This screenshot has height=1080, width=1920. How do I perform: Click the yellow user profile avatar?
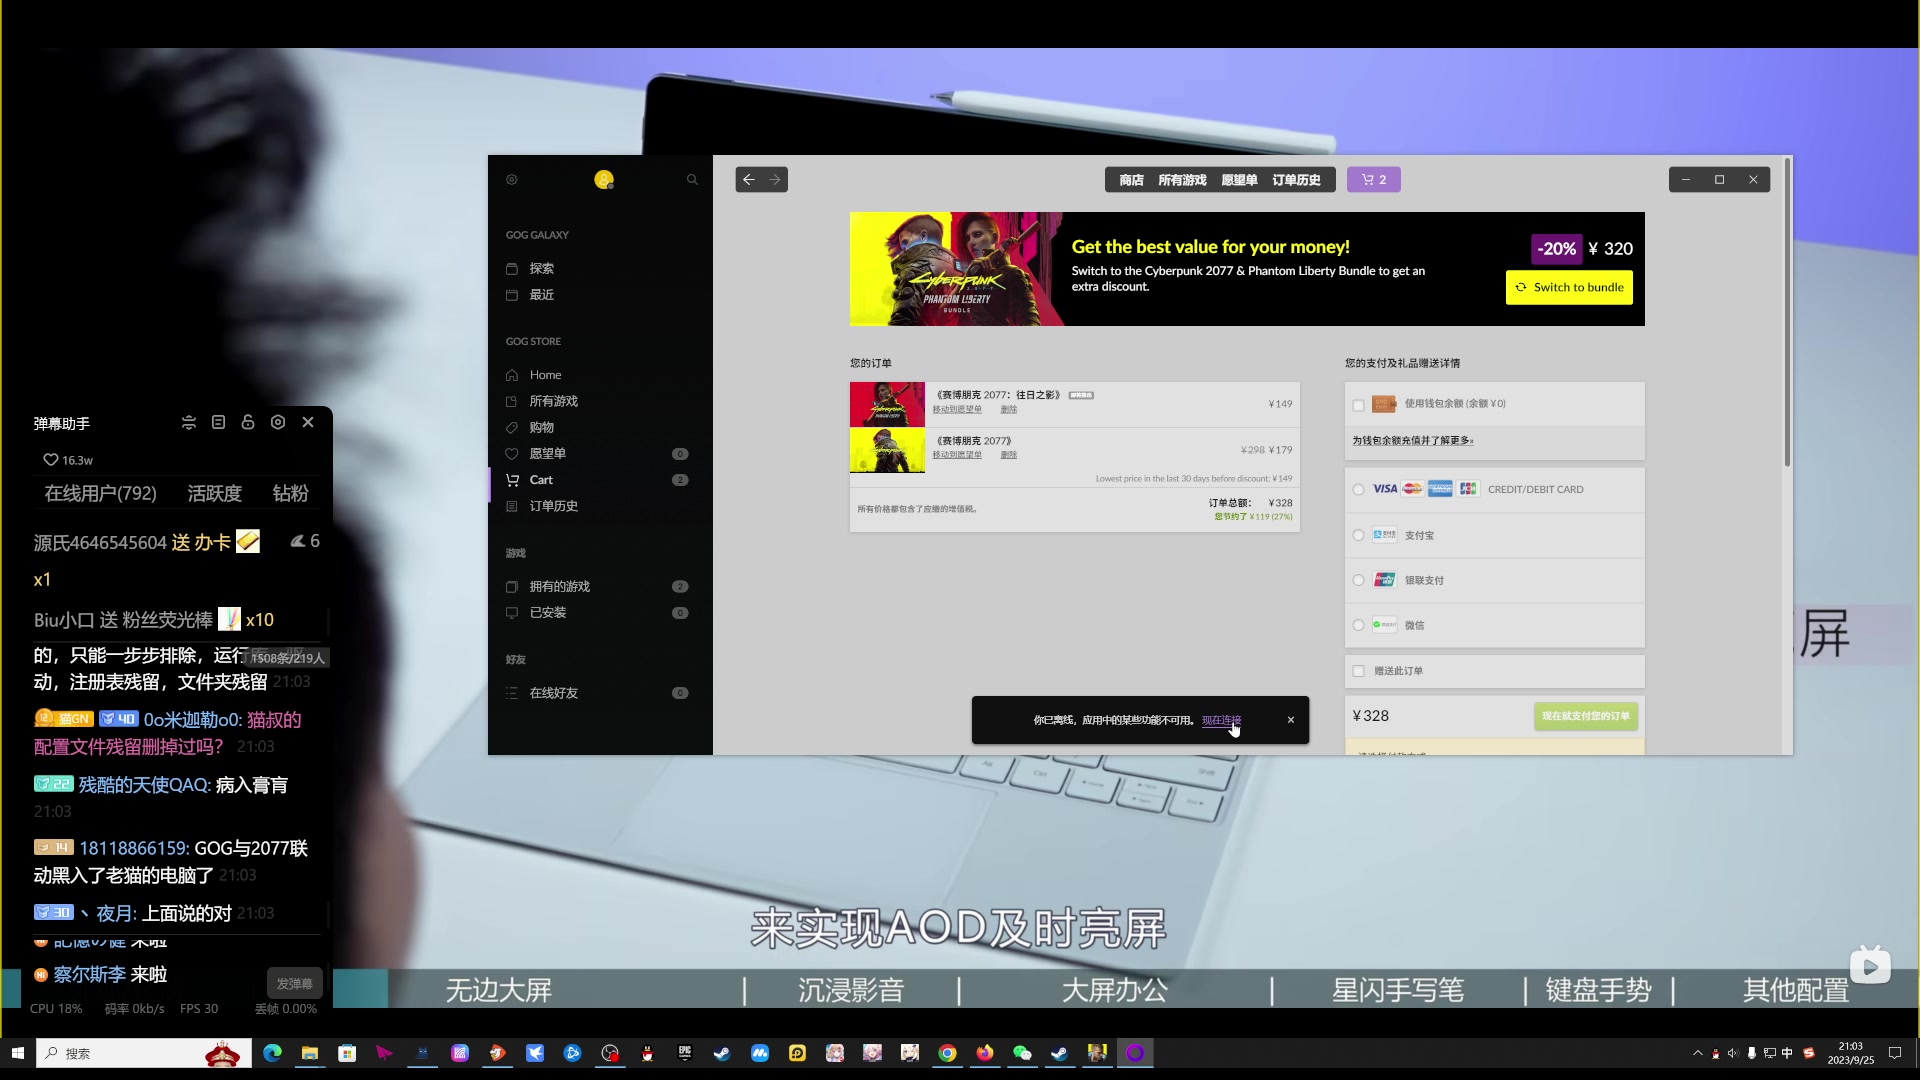(603, 180)
